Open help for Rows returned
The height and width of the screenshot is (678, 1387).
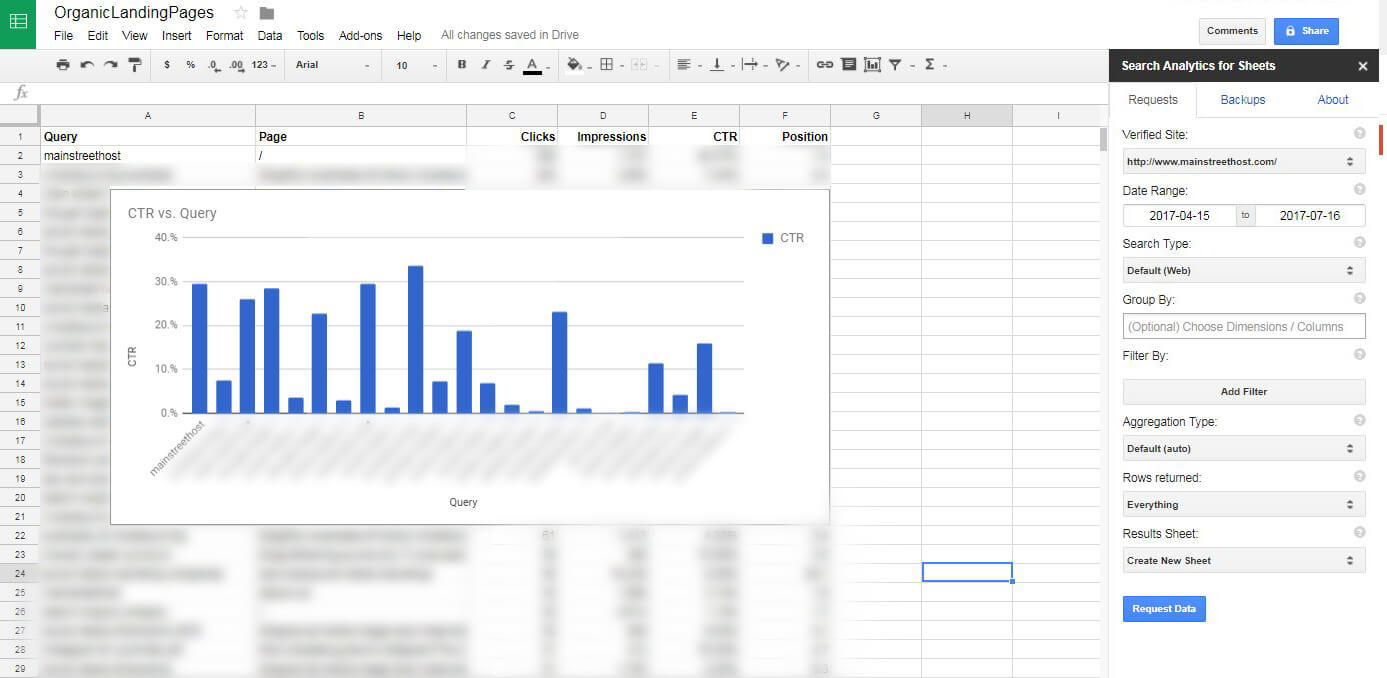tap(1359, 477)
